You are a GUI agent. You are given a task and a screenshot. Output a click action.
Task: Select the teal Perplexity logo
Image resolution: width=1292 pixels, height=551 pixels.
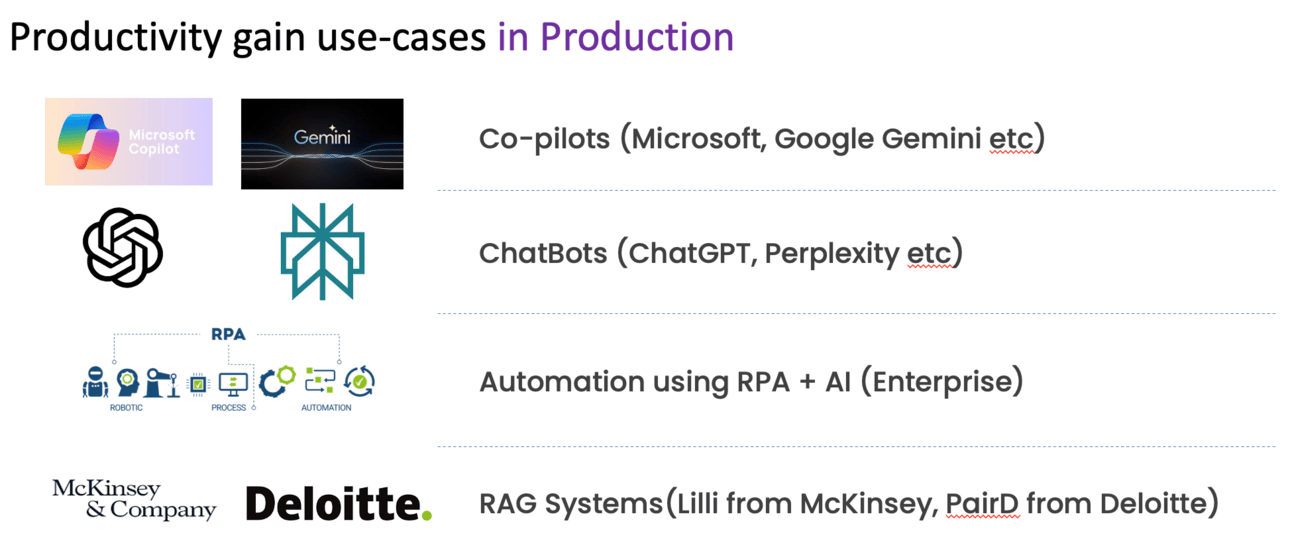click(322, 252)
